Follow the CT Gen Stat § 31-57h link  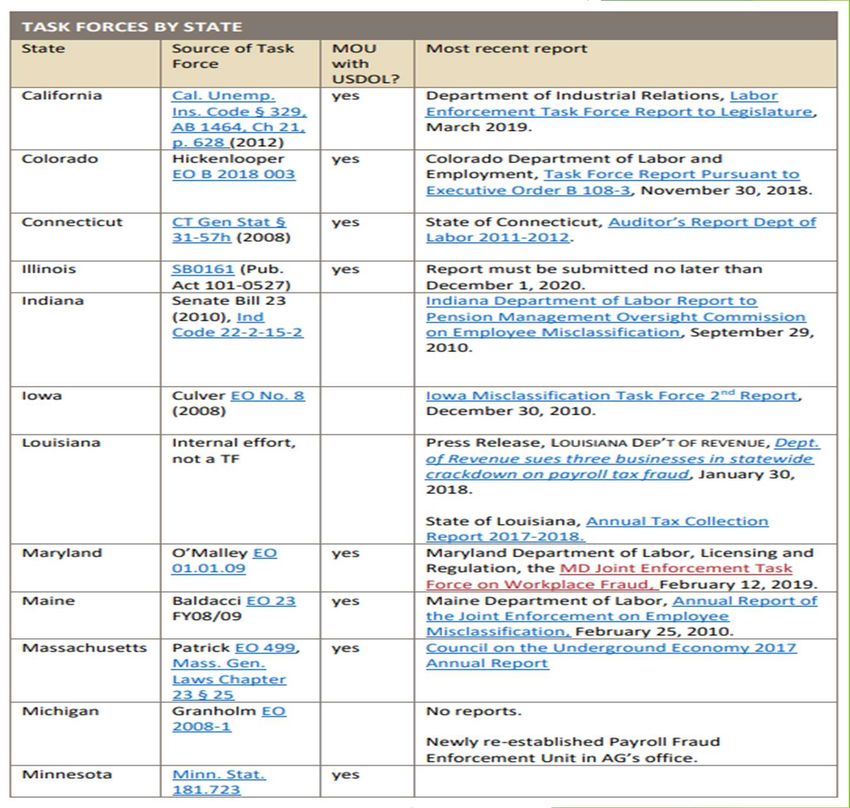229,230
